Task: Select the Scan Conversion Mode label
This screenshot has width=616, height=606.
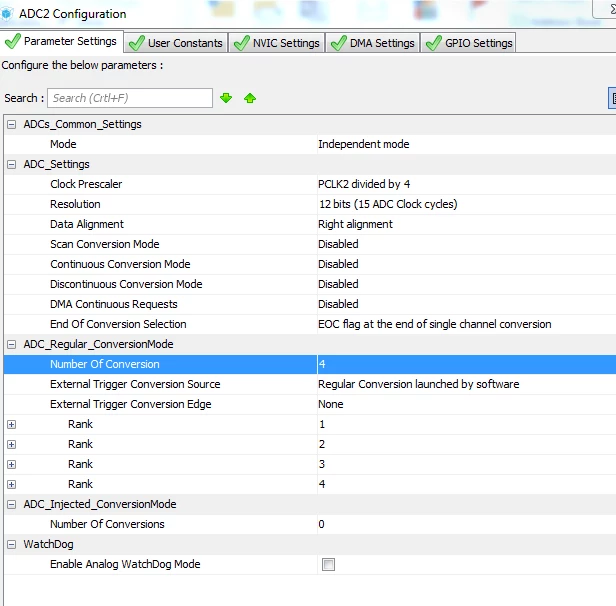Action: [x=104, y=244]
